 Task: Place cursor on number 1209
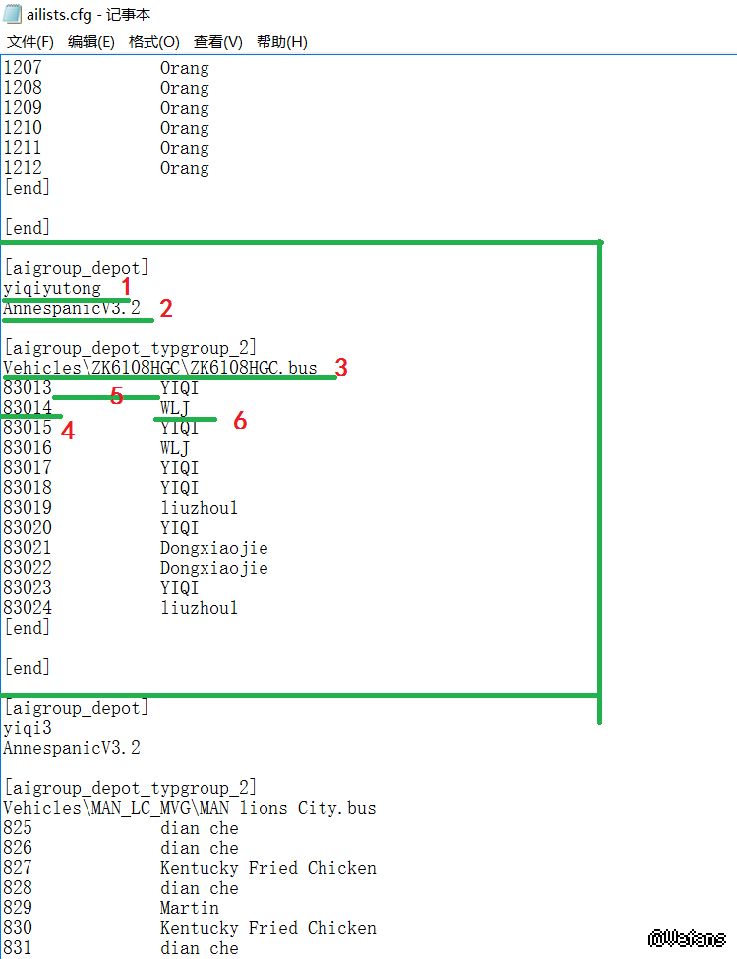point(23,108)
